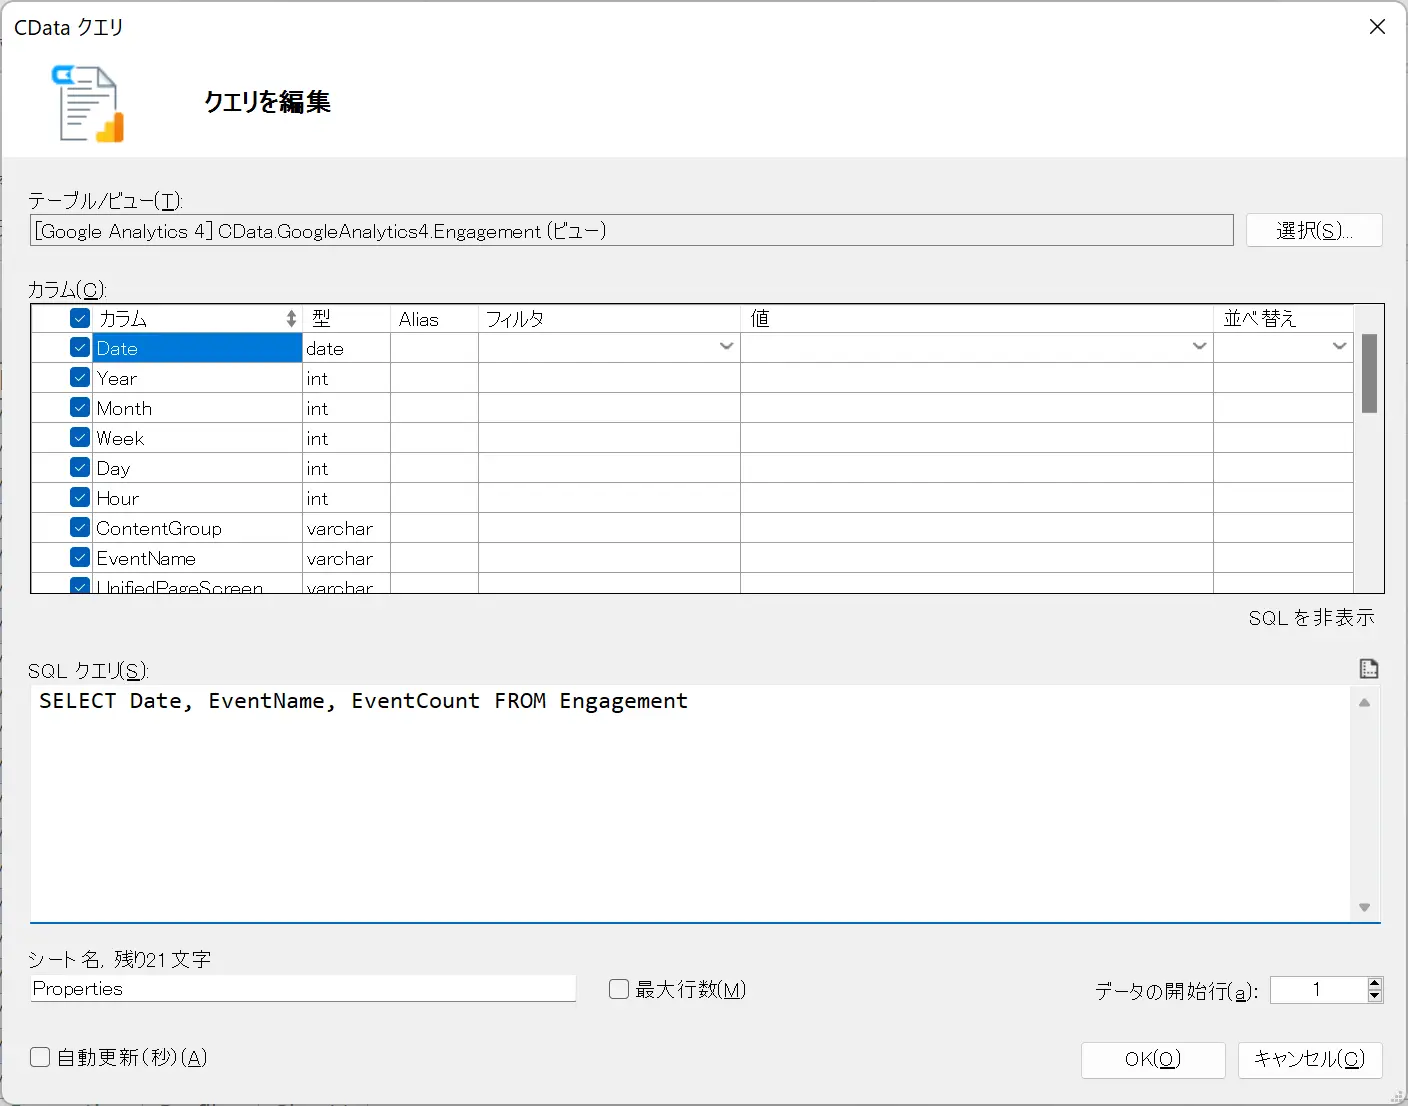Click SQL を非表示 link
This screenshot has height=1106, width=1408.
coord(1311,618)
